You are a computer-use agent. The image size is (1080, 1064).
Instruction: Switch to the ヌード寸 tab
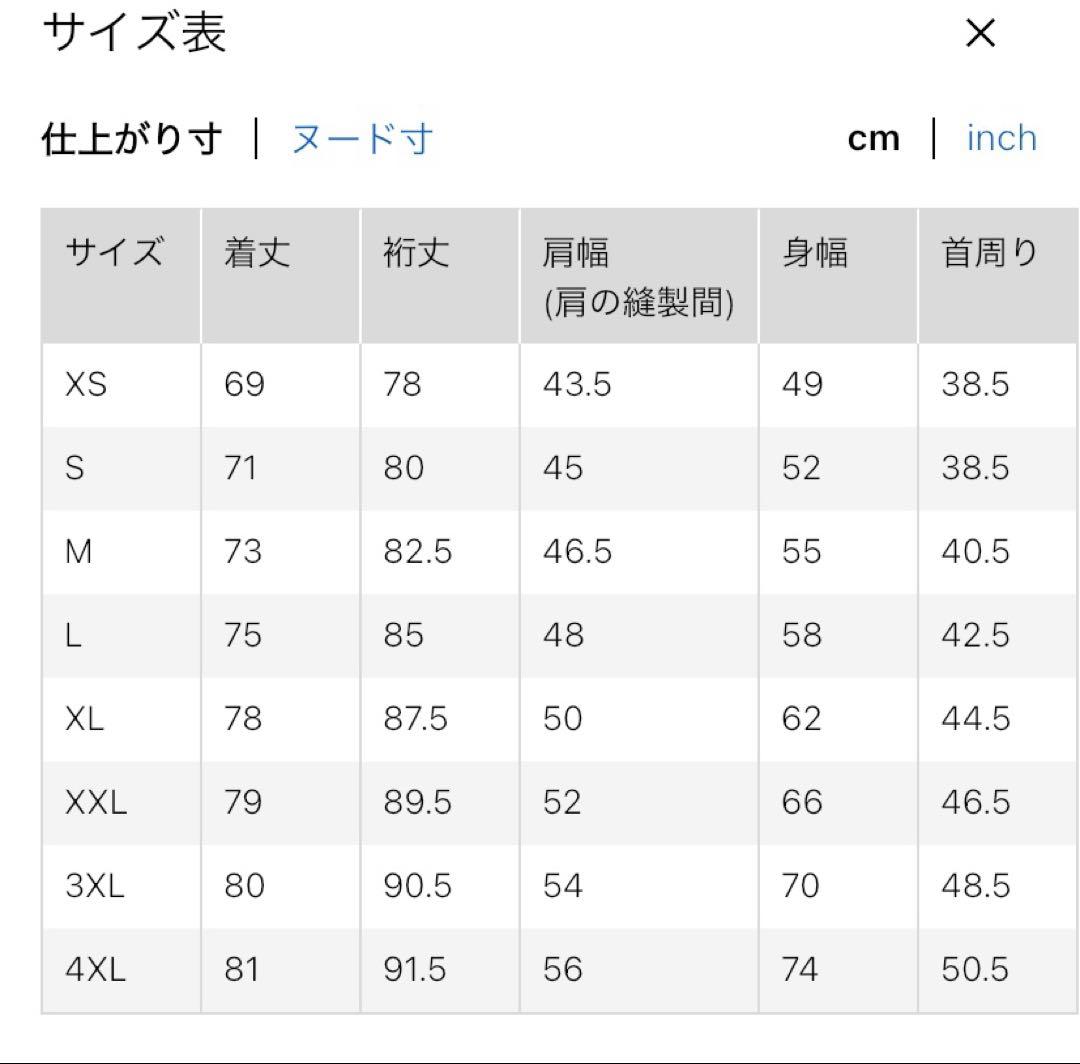coord(362,139)
